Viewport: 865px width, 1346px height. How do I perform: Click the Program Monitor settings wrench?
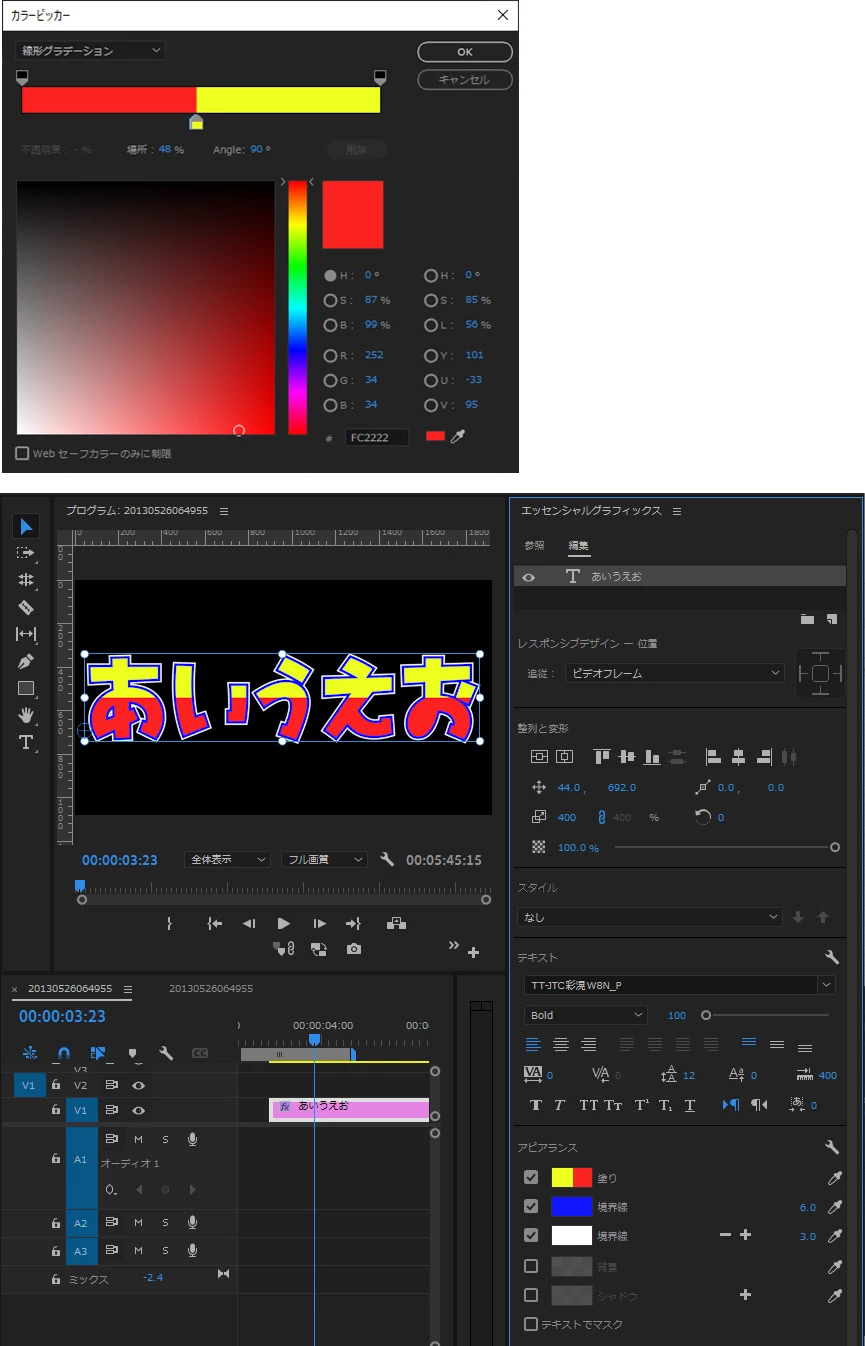pos(388,859)
